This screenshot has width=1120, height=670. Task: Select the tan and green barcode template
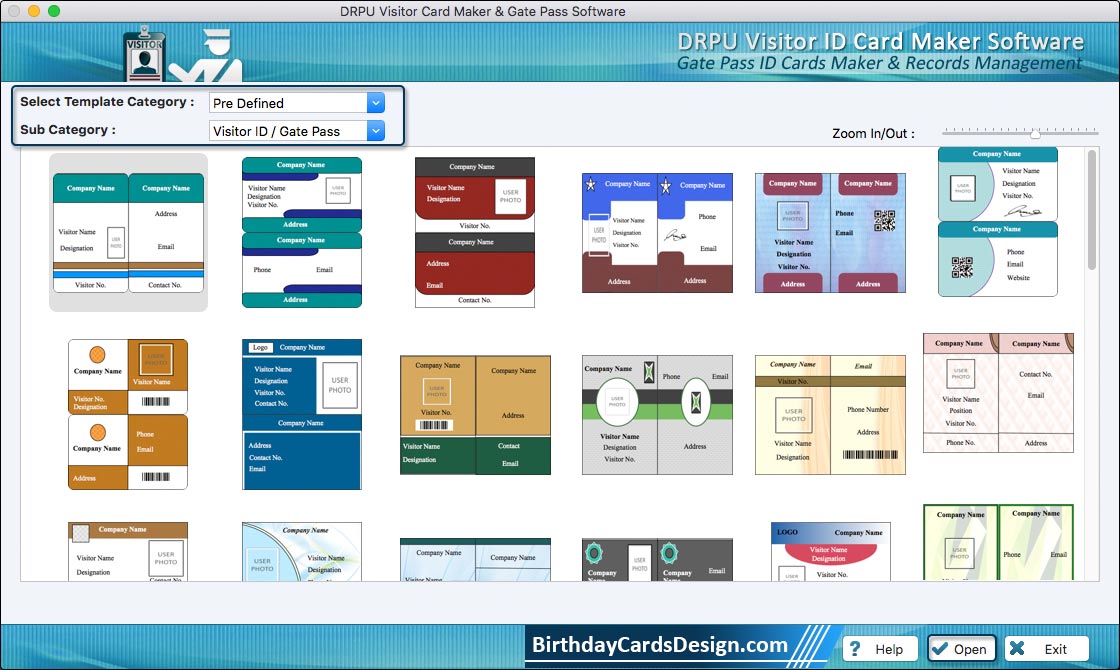[x=475, y=414]
